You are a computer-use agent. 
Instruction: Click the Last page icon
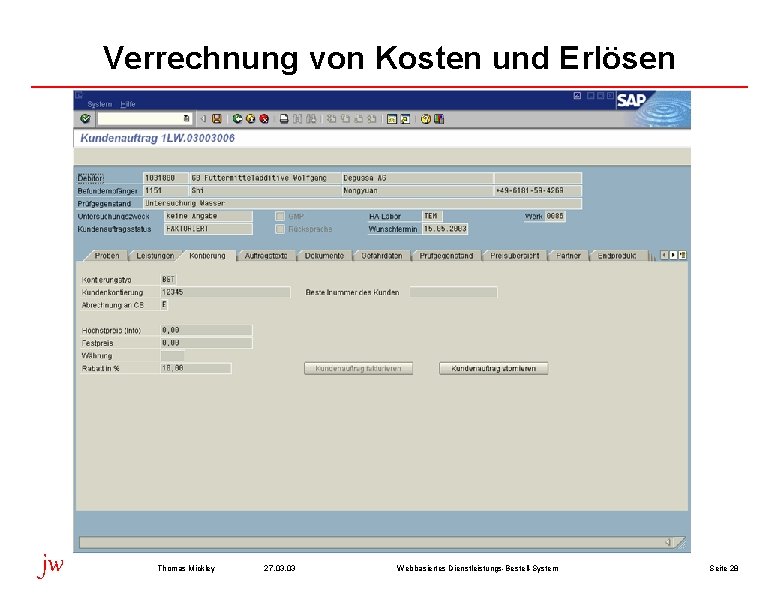point(372,119)
